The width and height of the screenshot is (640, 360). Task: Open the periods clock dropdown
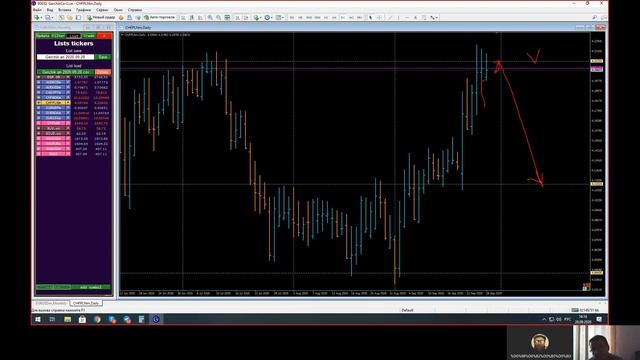[x=268, y=18]
